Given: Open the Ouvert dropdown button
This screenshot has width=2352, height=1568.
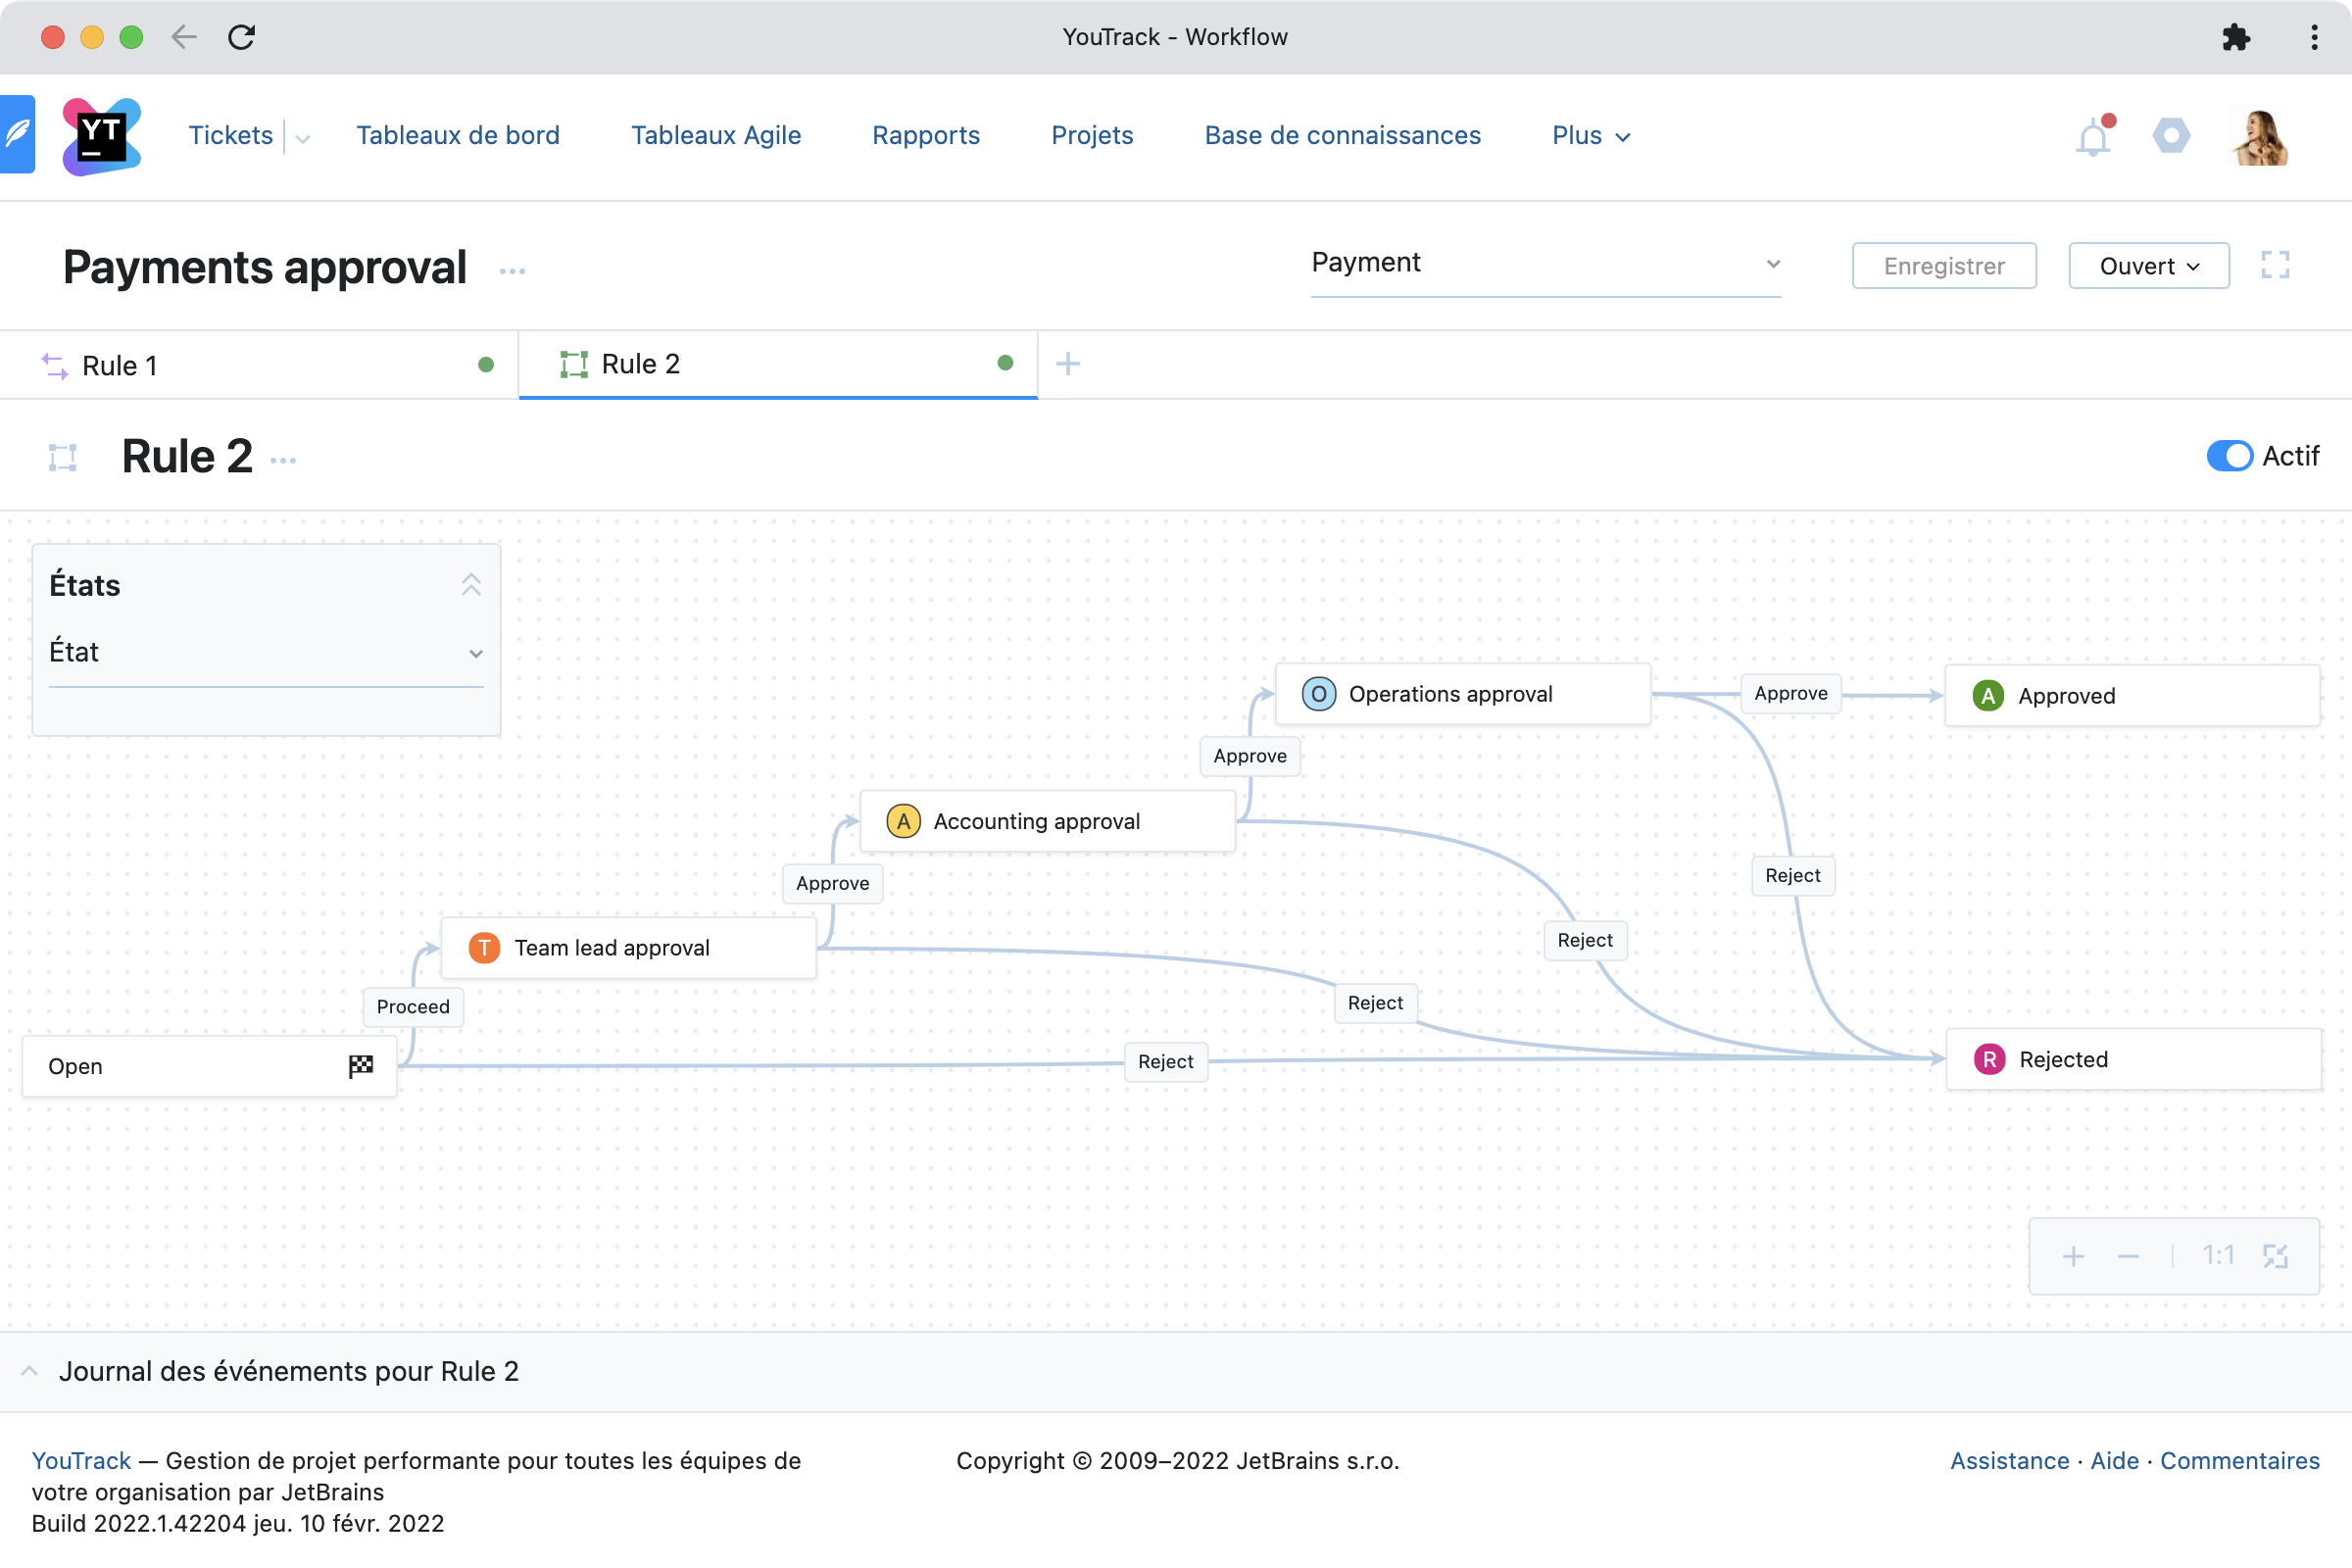Looking at the screenshot, I should tap(2148, 266).
